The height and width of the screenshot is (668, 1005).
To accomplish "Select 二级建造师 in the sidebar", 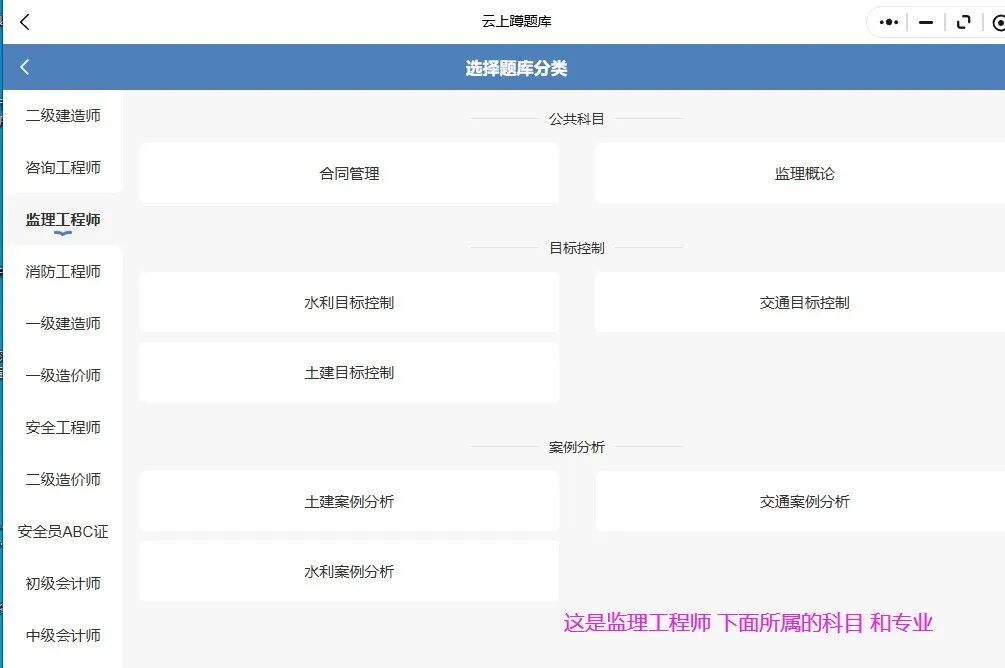I will (x=63, y=116).
